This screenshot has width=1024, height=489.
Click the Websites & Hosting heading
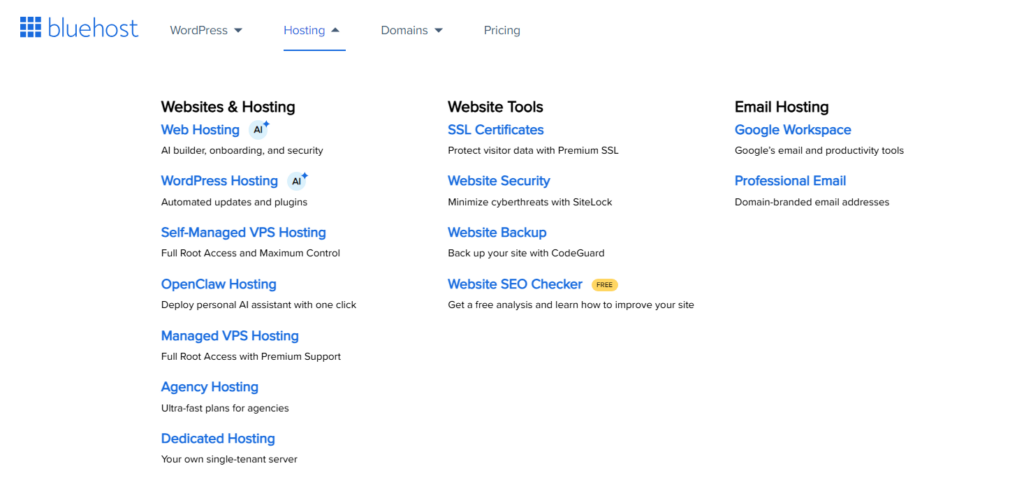pyautogui.click(x=228, y=106)
